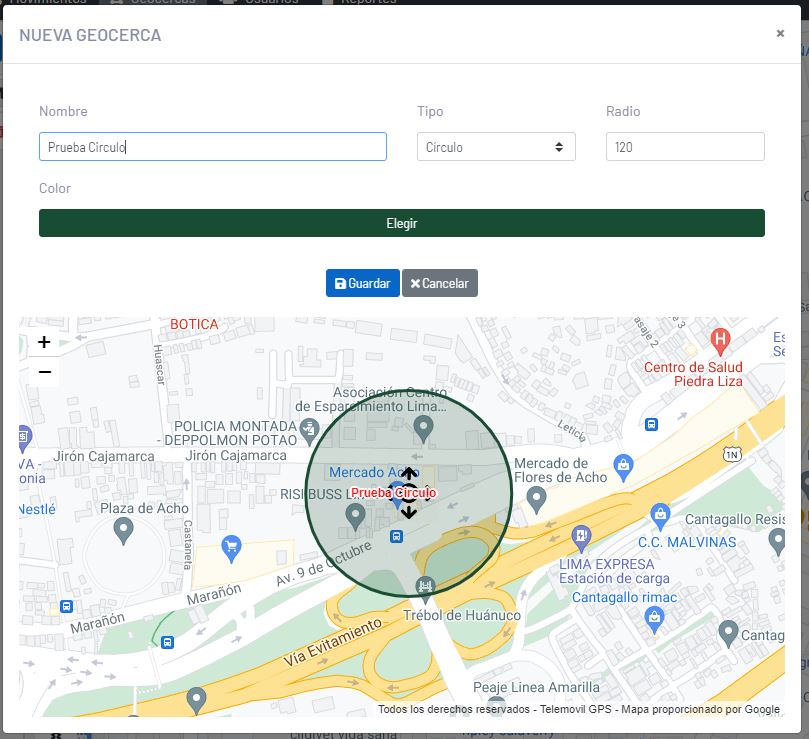Image resolution: width=809 pixels, height=739 pixels.
Task: Click the LIMA EXPRESA charging station marker
Action: coord(581,537)
